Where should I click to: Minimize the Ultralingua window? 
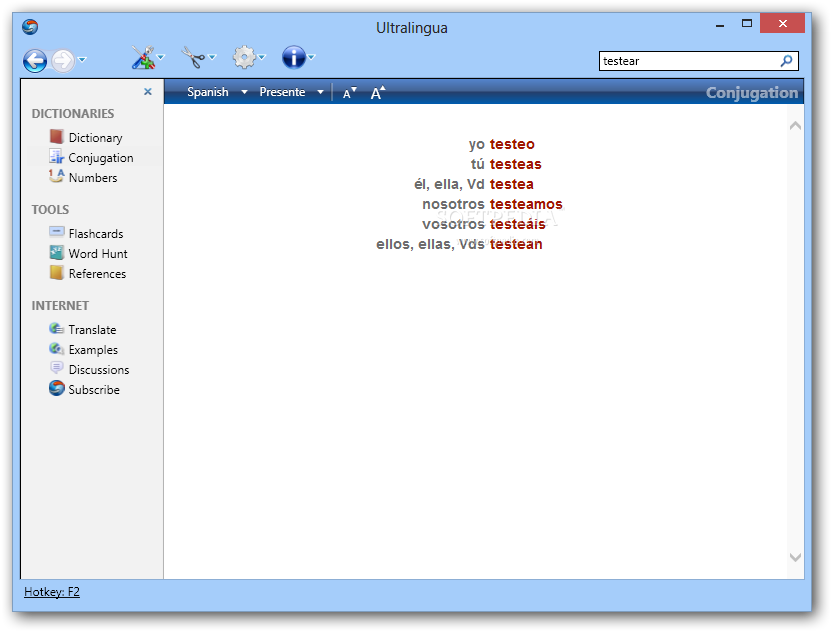[720, 24]
